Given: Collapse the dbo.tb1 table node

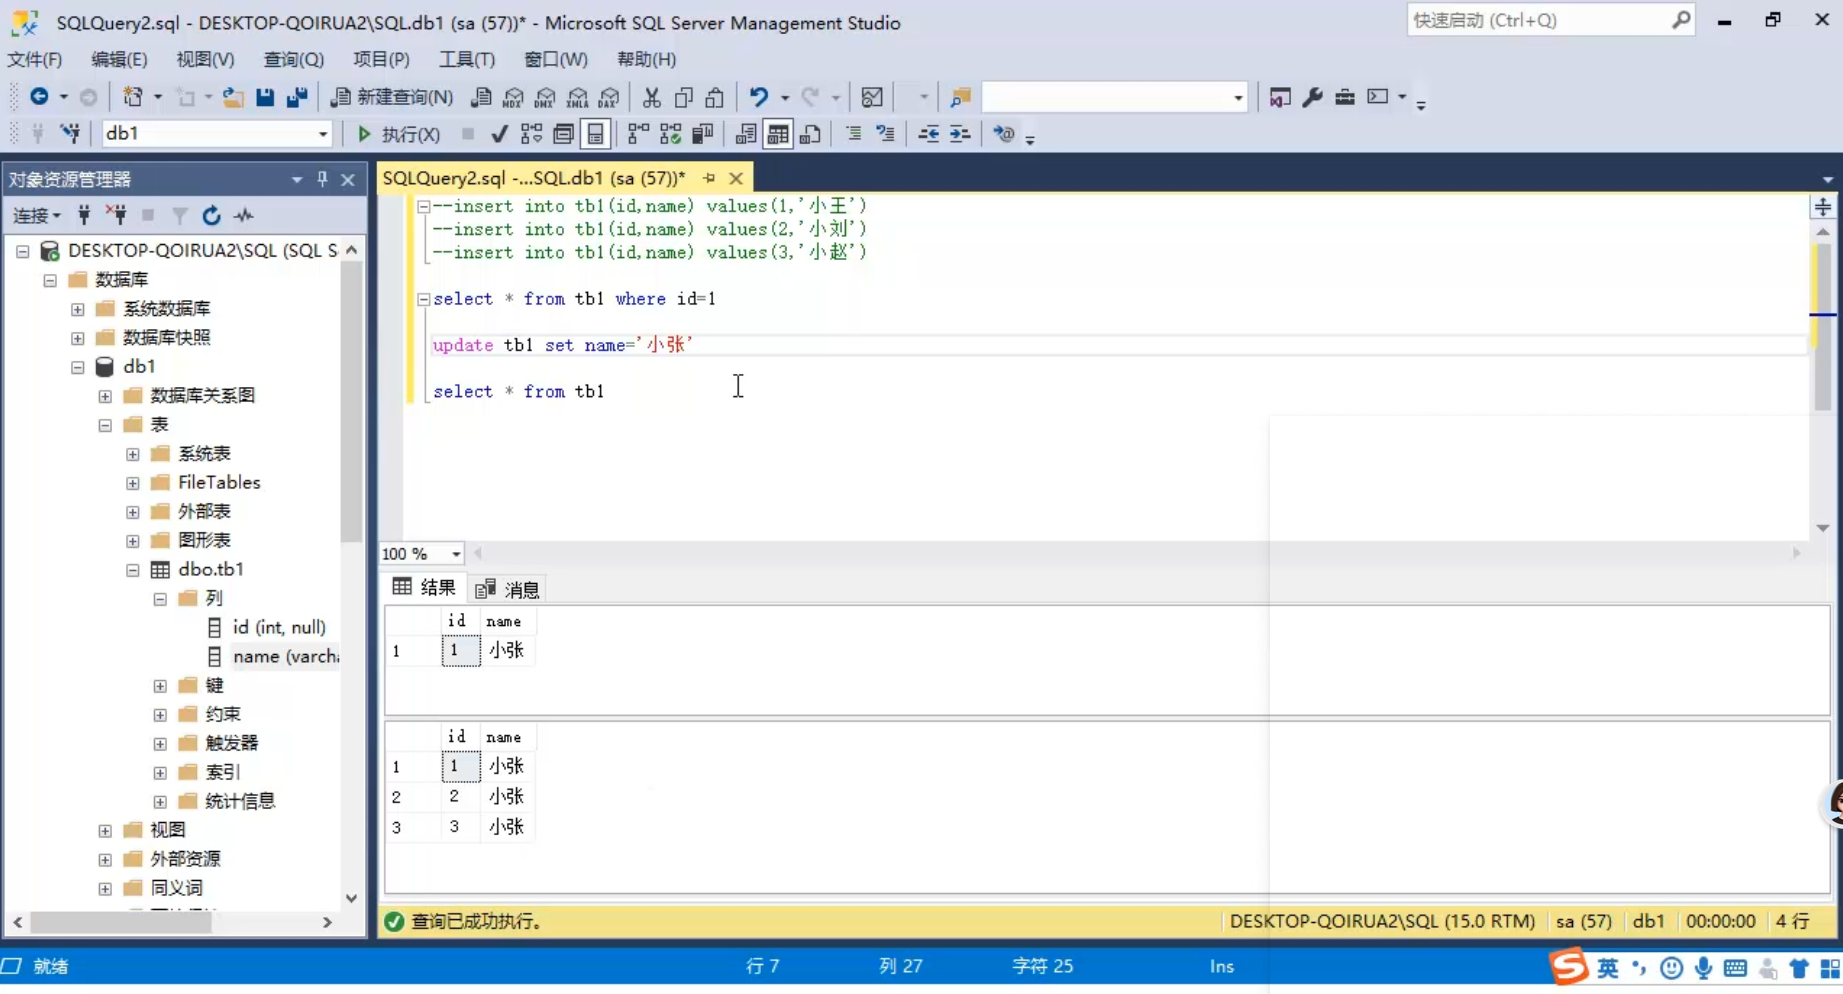Looking at the screenshot, I should [132, 570].
